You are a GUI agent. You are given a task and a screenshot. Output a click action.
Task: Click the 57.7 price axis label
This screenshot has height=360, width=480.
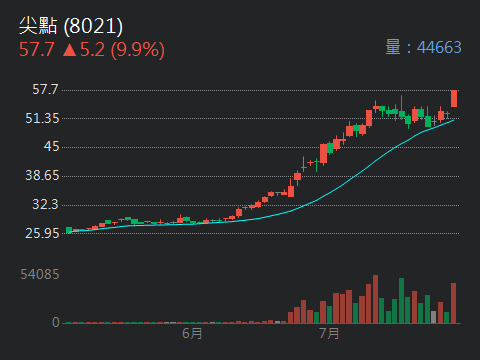click(x=45, y=89)
